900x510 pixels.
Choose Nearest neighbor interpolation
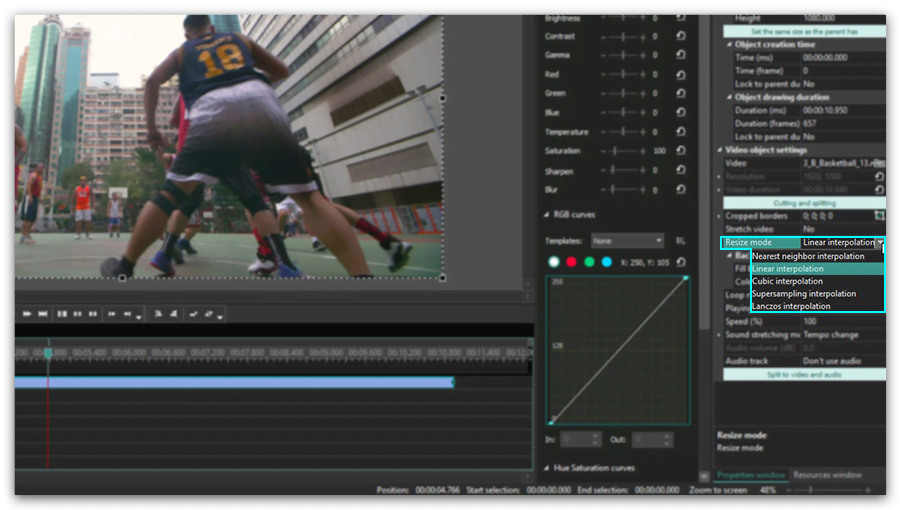tap(817, 256)
